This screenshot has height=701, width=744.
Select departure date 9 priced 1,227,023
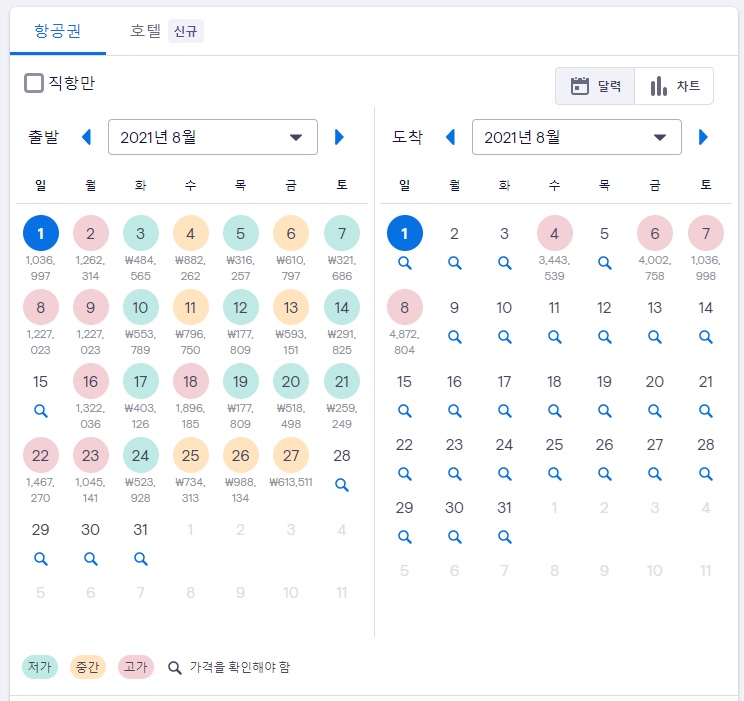tap(91, 307)
